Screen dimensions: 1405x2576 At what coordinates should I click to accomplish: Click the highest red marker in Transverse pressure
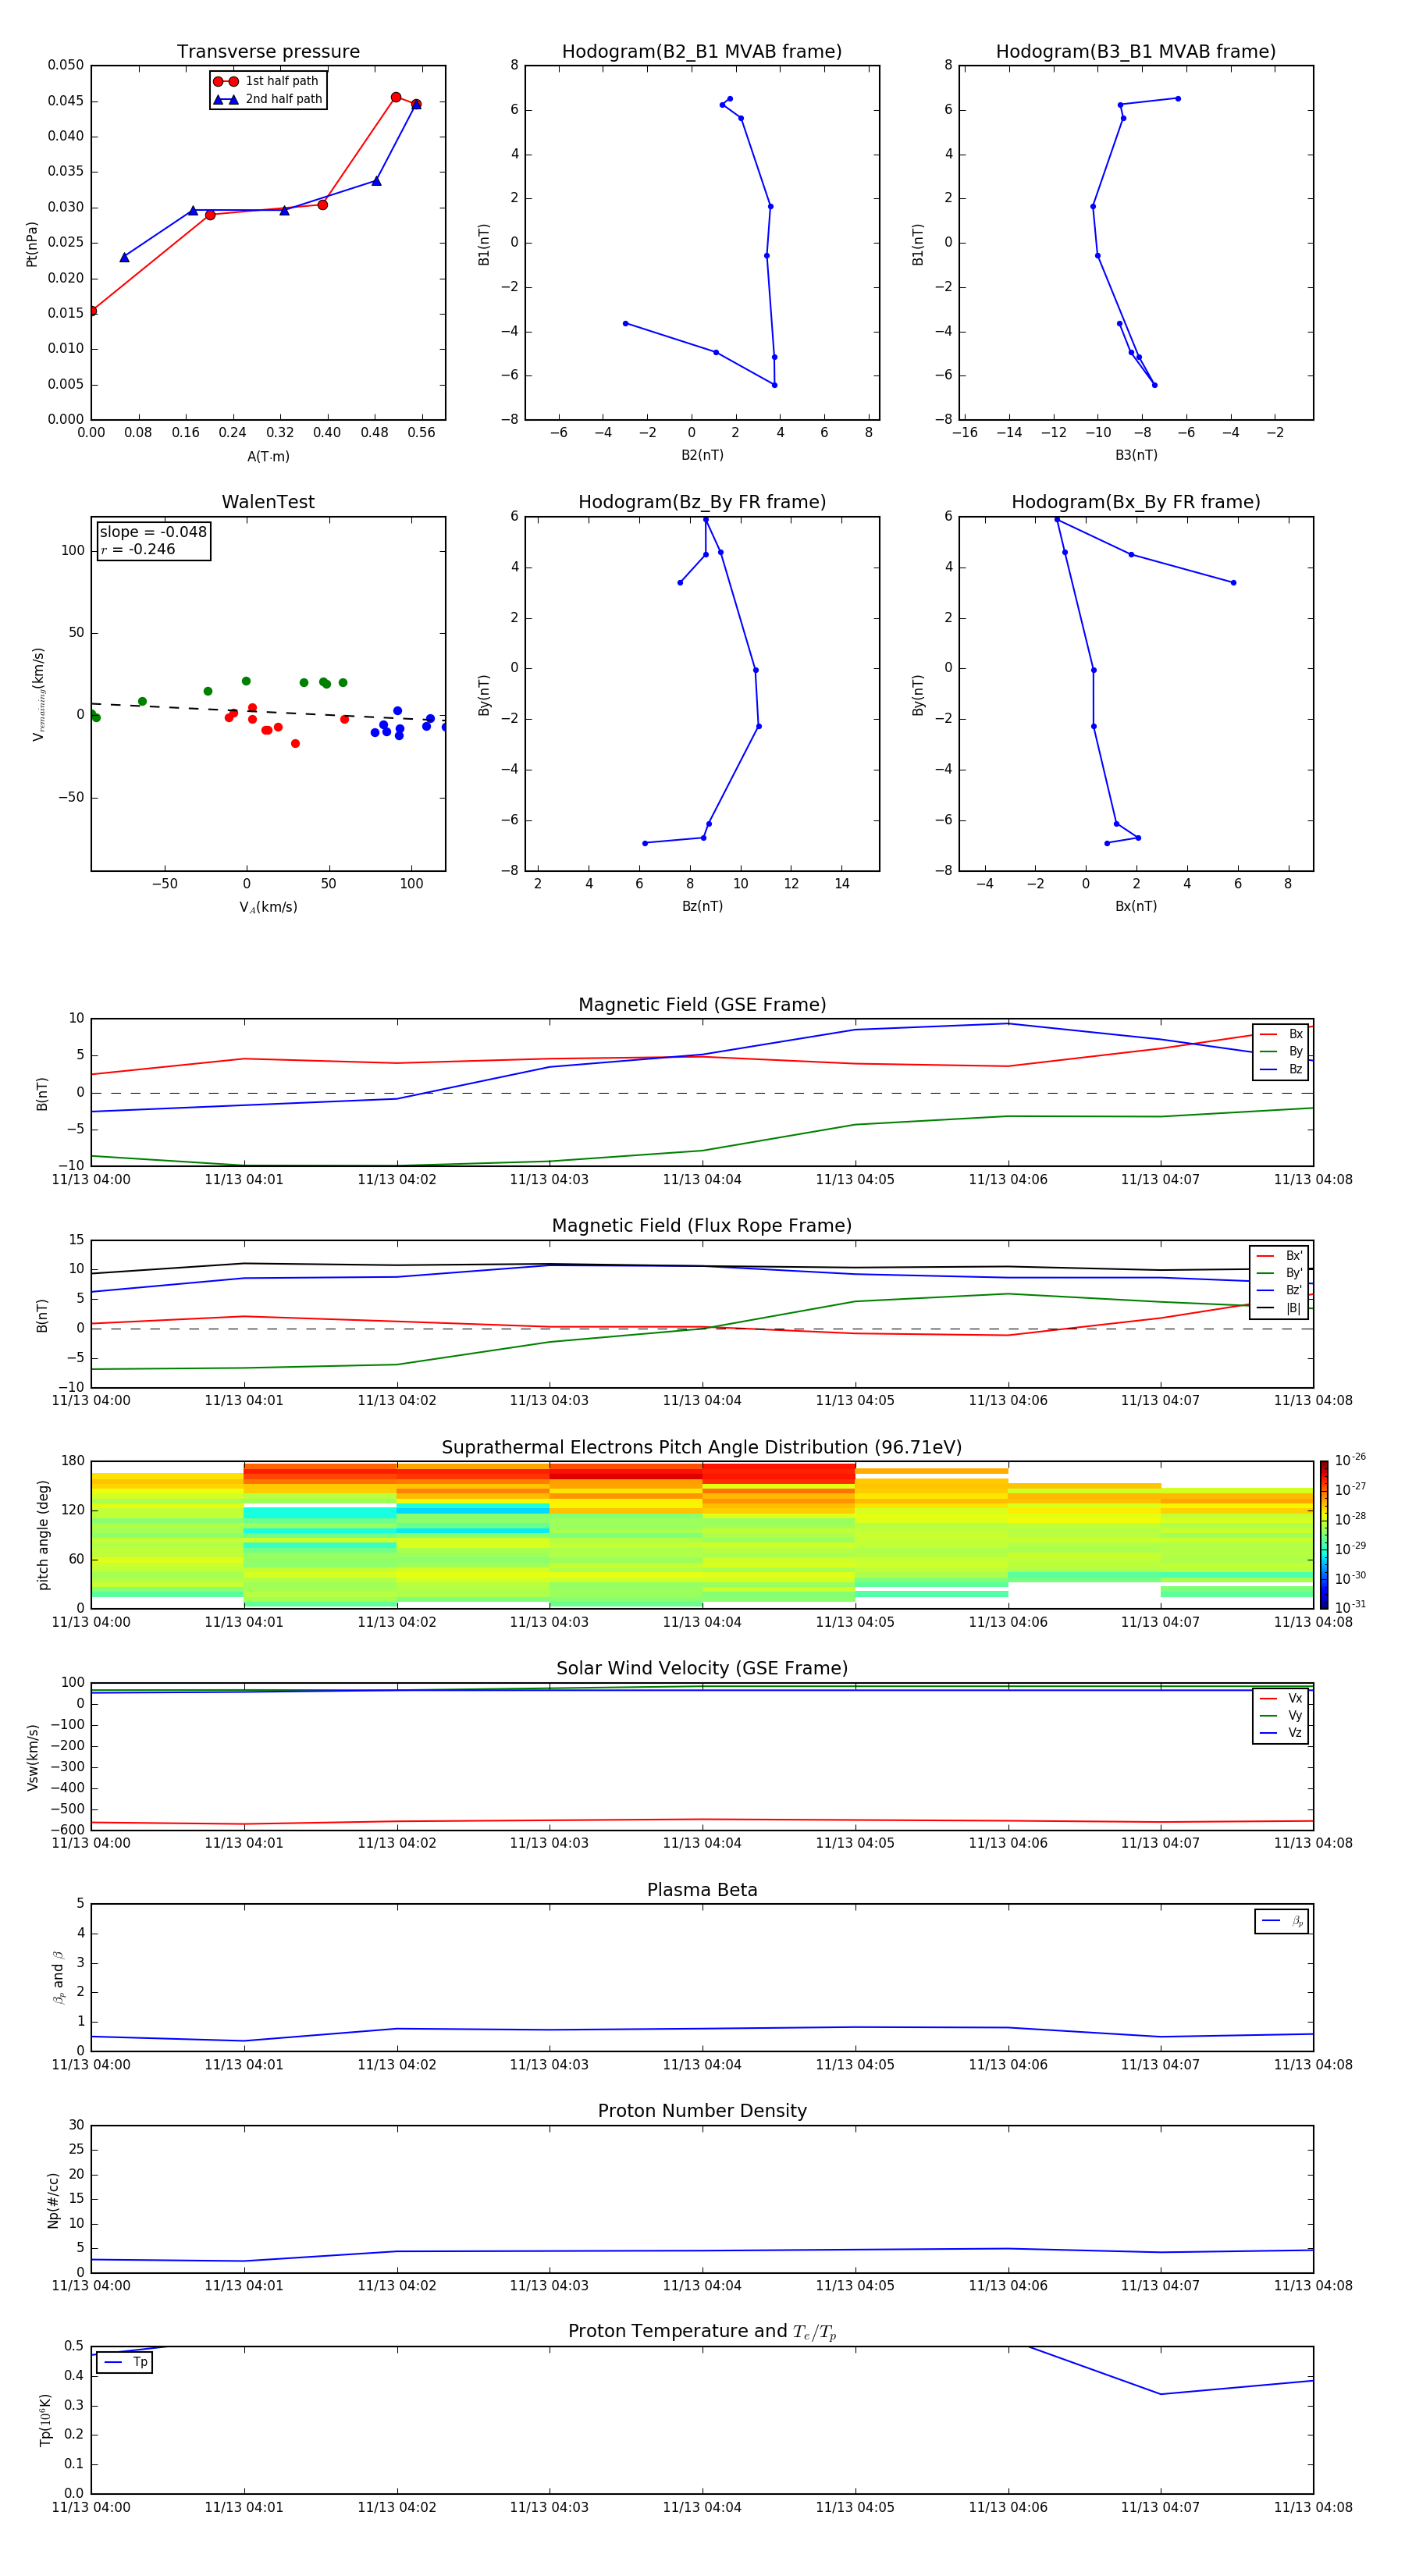click(x=396, y=97)
